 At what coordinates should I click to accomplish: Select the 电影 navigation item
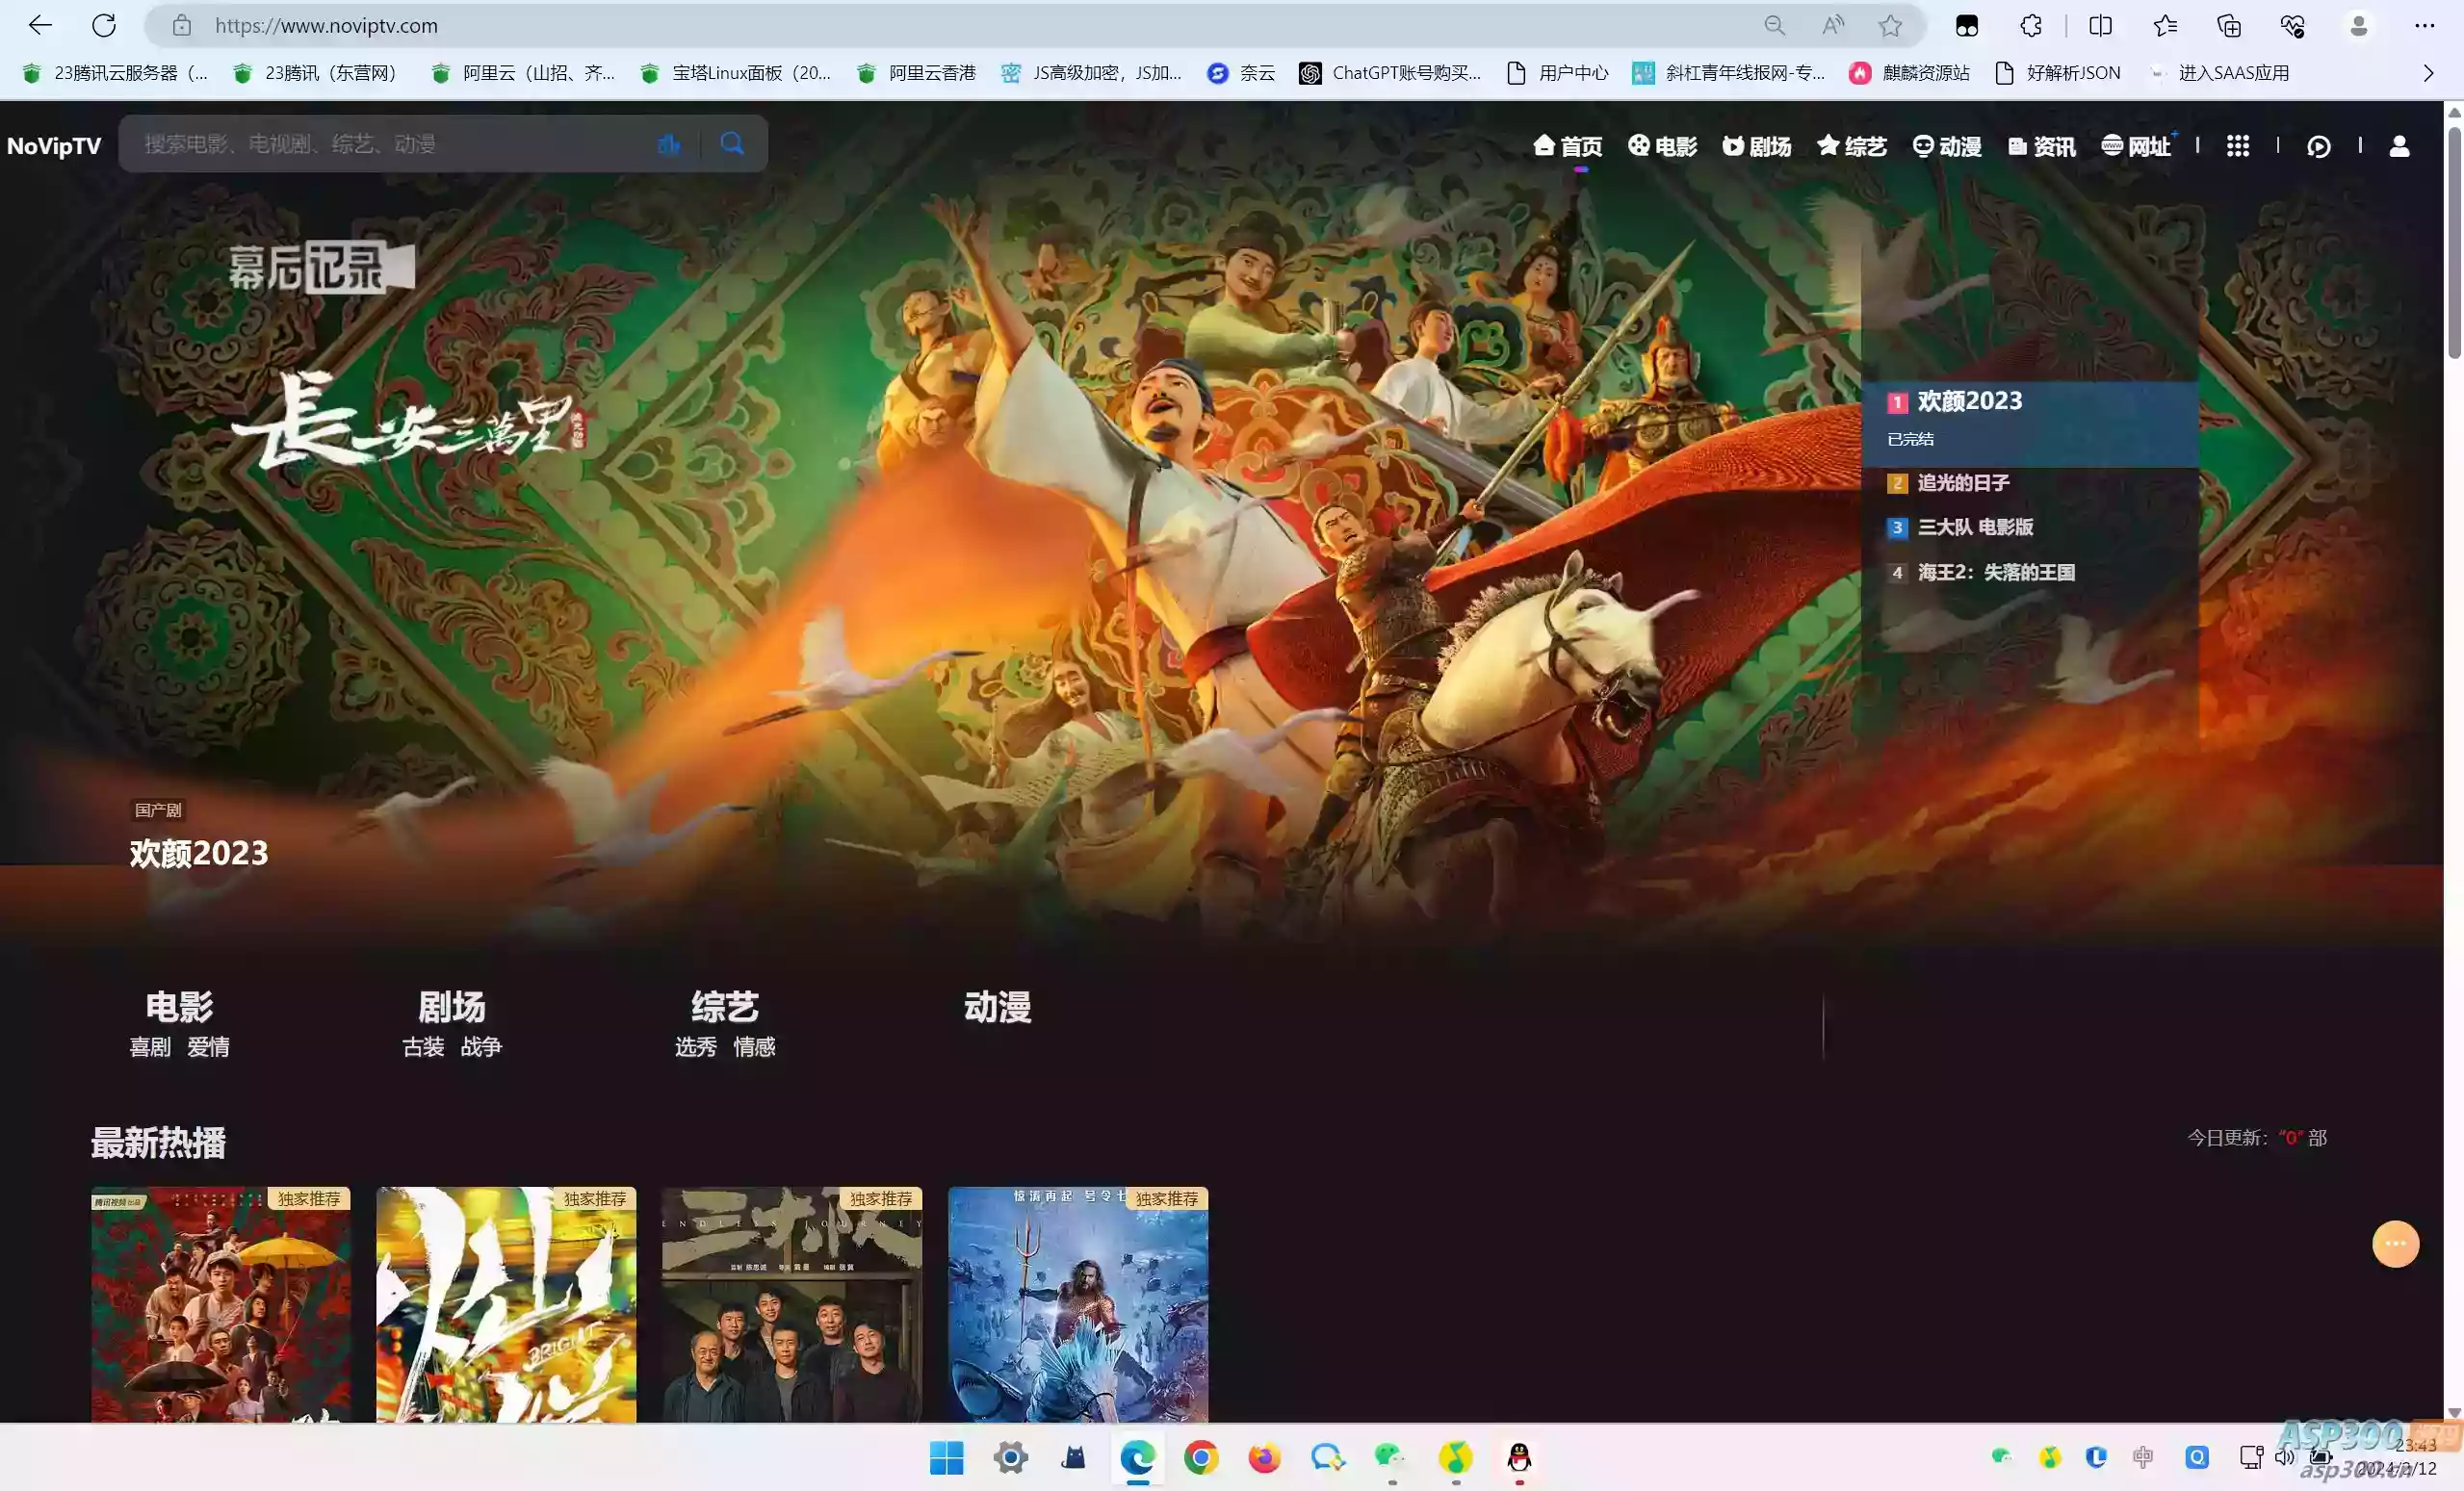1662,147
